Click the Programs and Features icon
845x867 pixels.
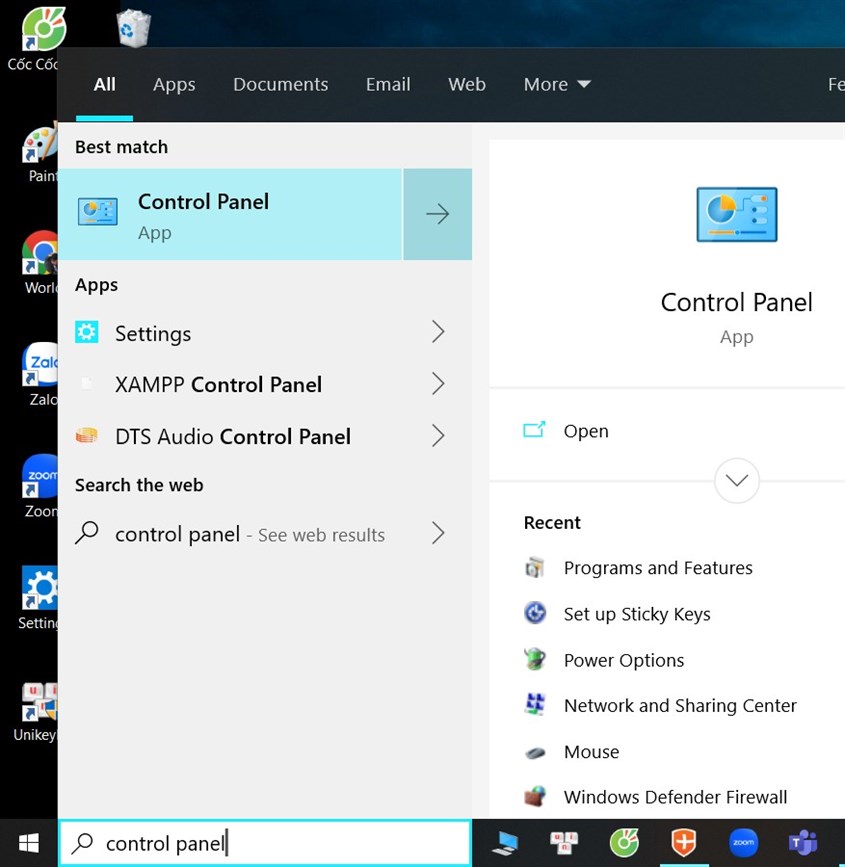click(535, 568)
